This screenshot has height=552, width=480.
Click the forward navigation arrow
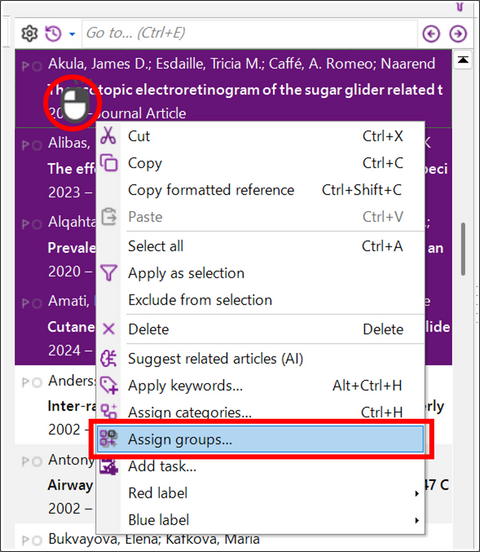(458, 34)
